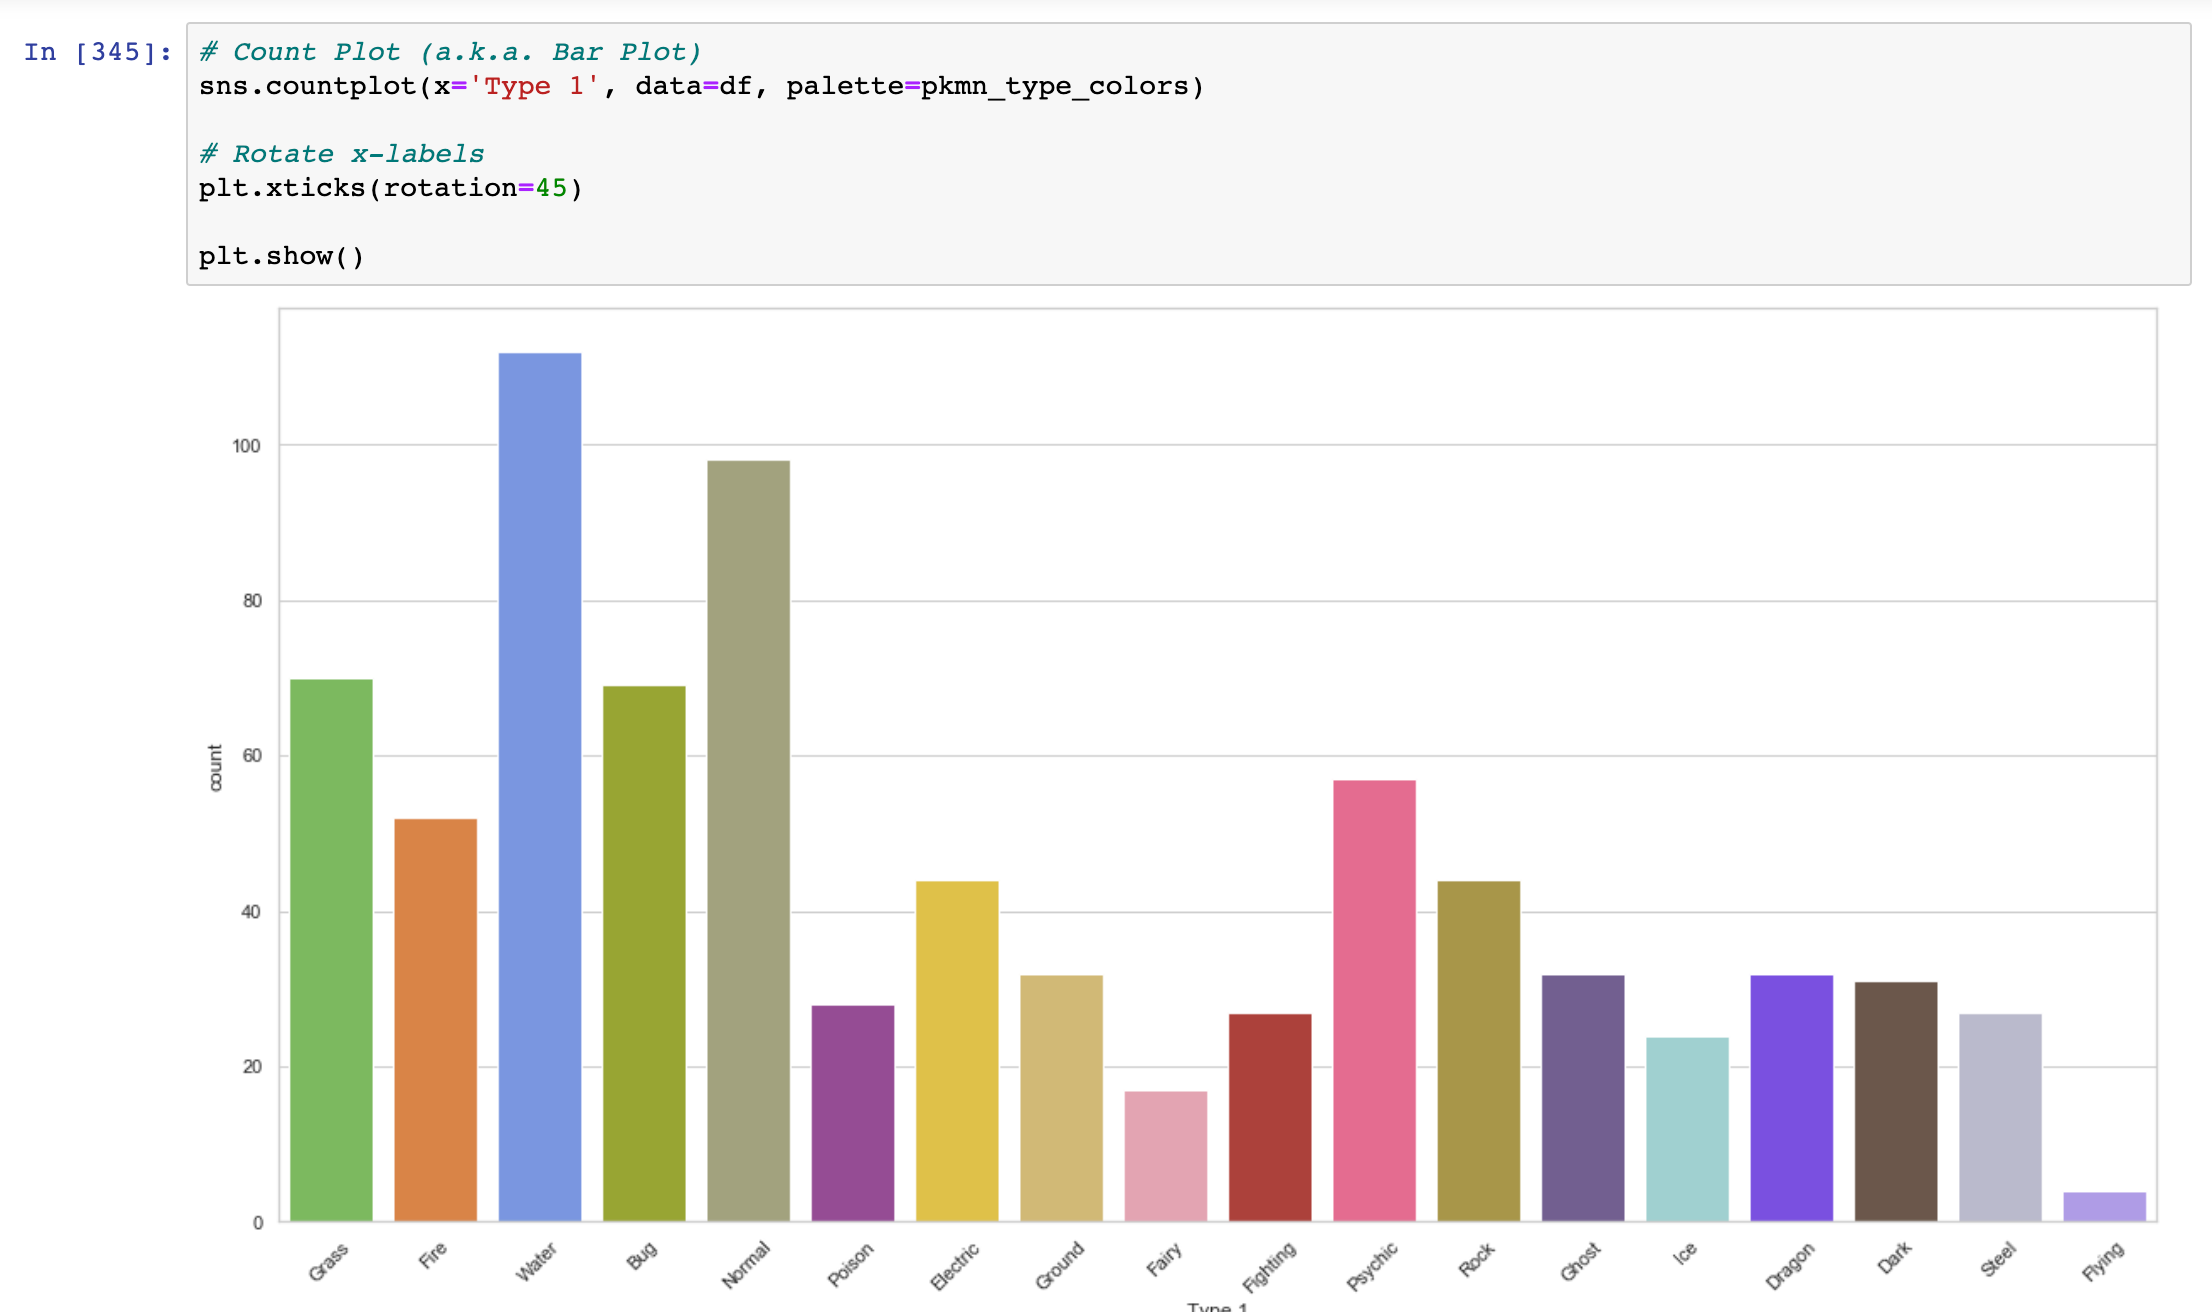This screenshot has height=1312, width=2212.
Task: Click the plt.show() statement
Action: click(x=281, y=255)
